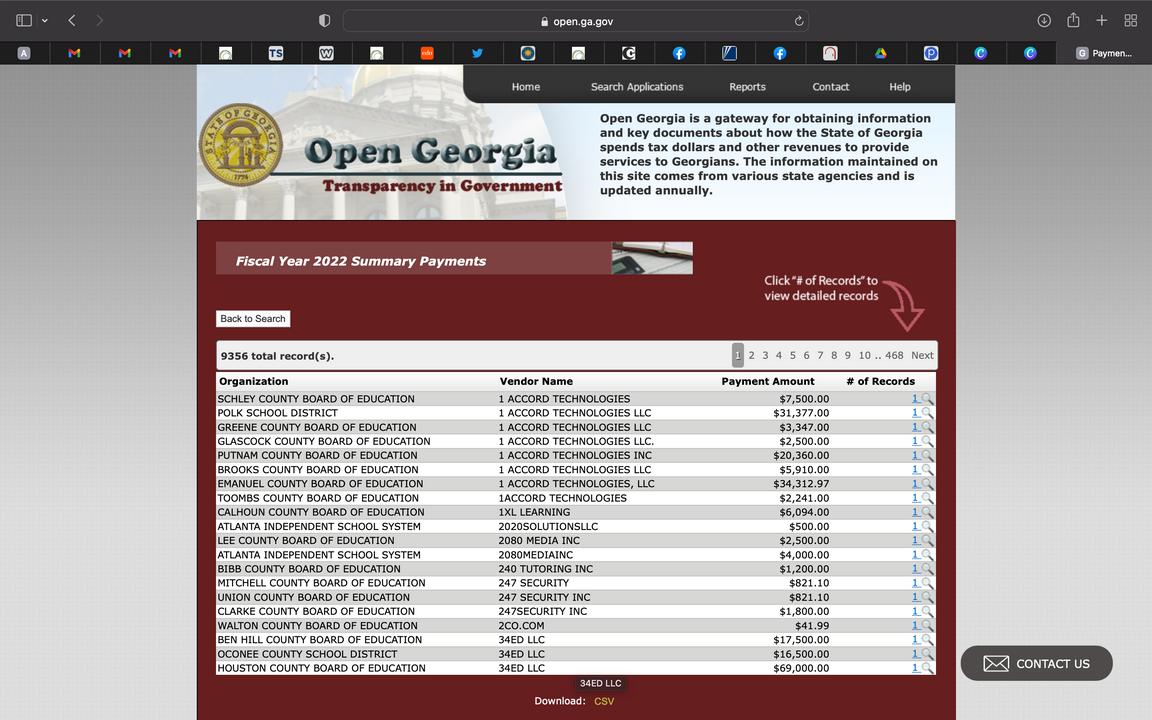Click magnifier icon for Union County row
This screenshot has width=1152, height=720.
click(x=927, y=597)
